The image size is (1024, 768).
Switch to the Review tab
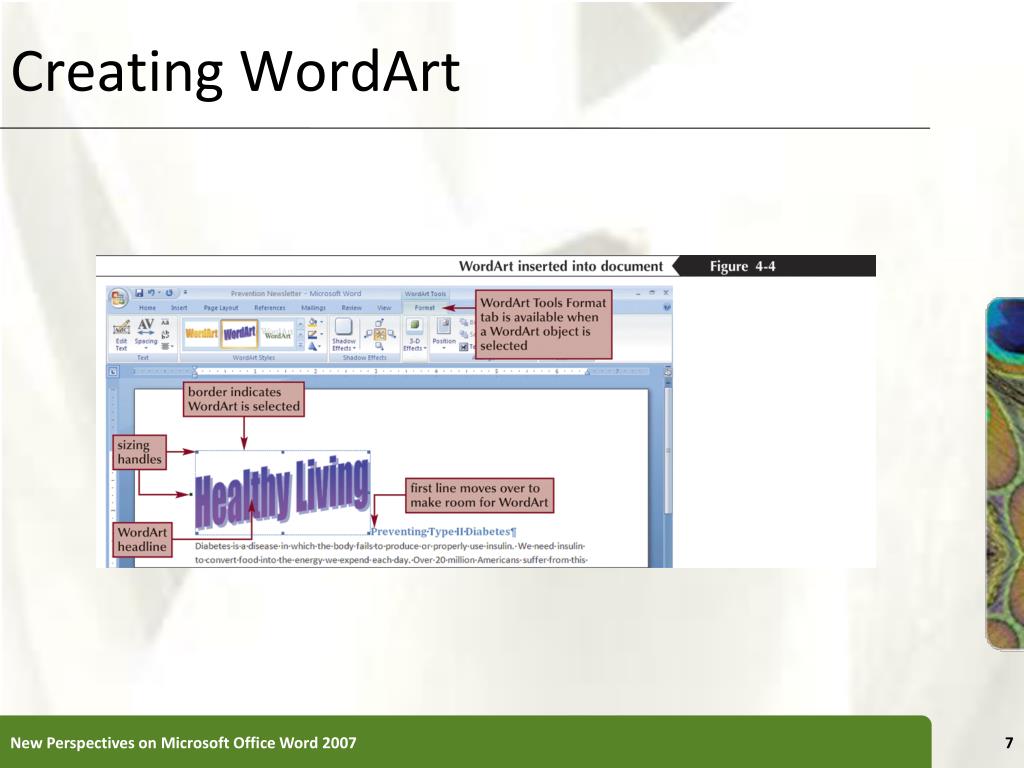coord(351,308)
